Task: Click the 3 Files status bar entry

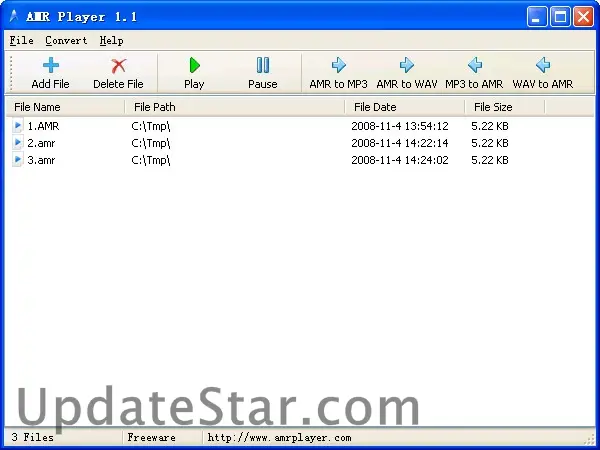Action: pos(33,437)
